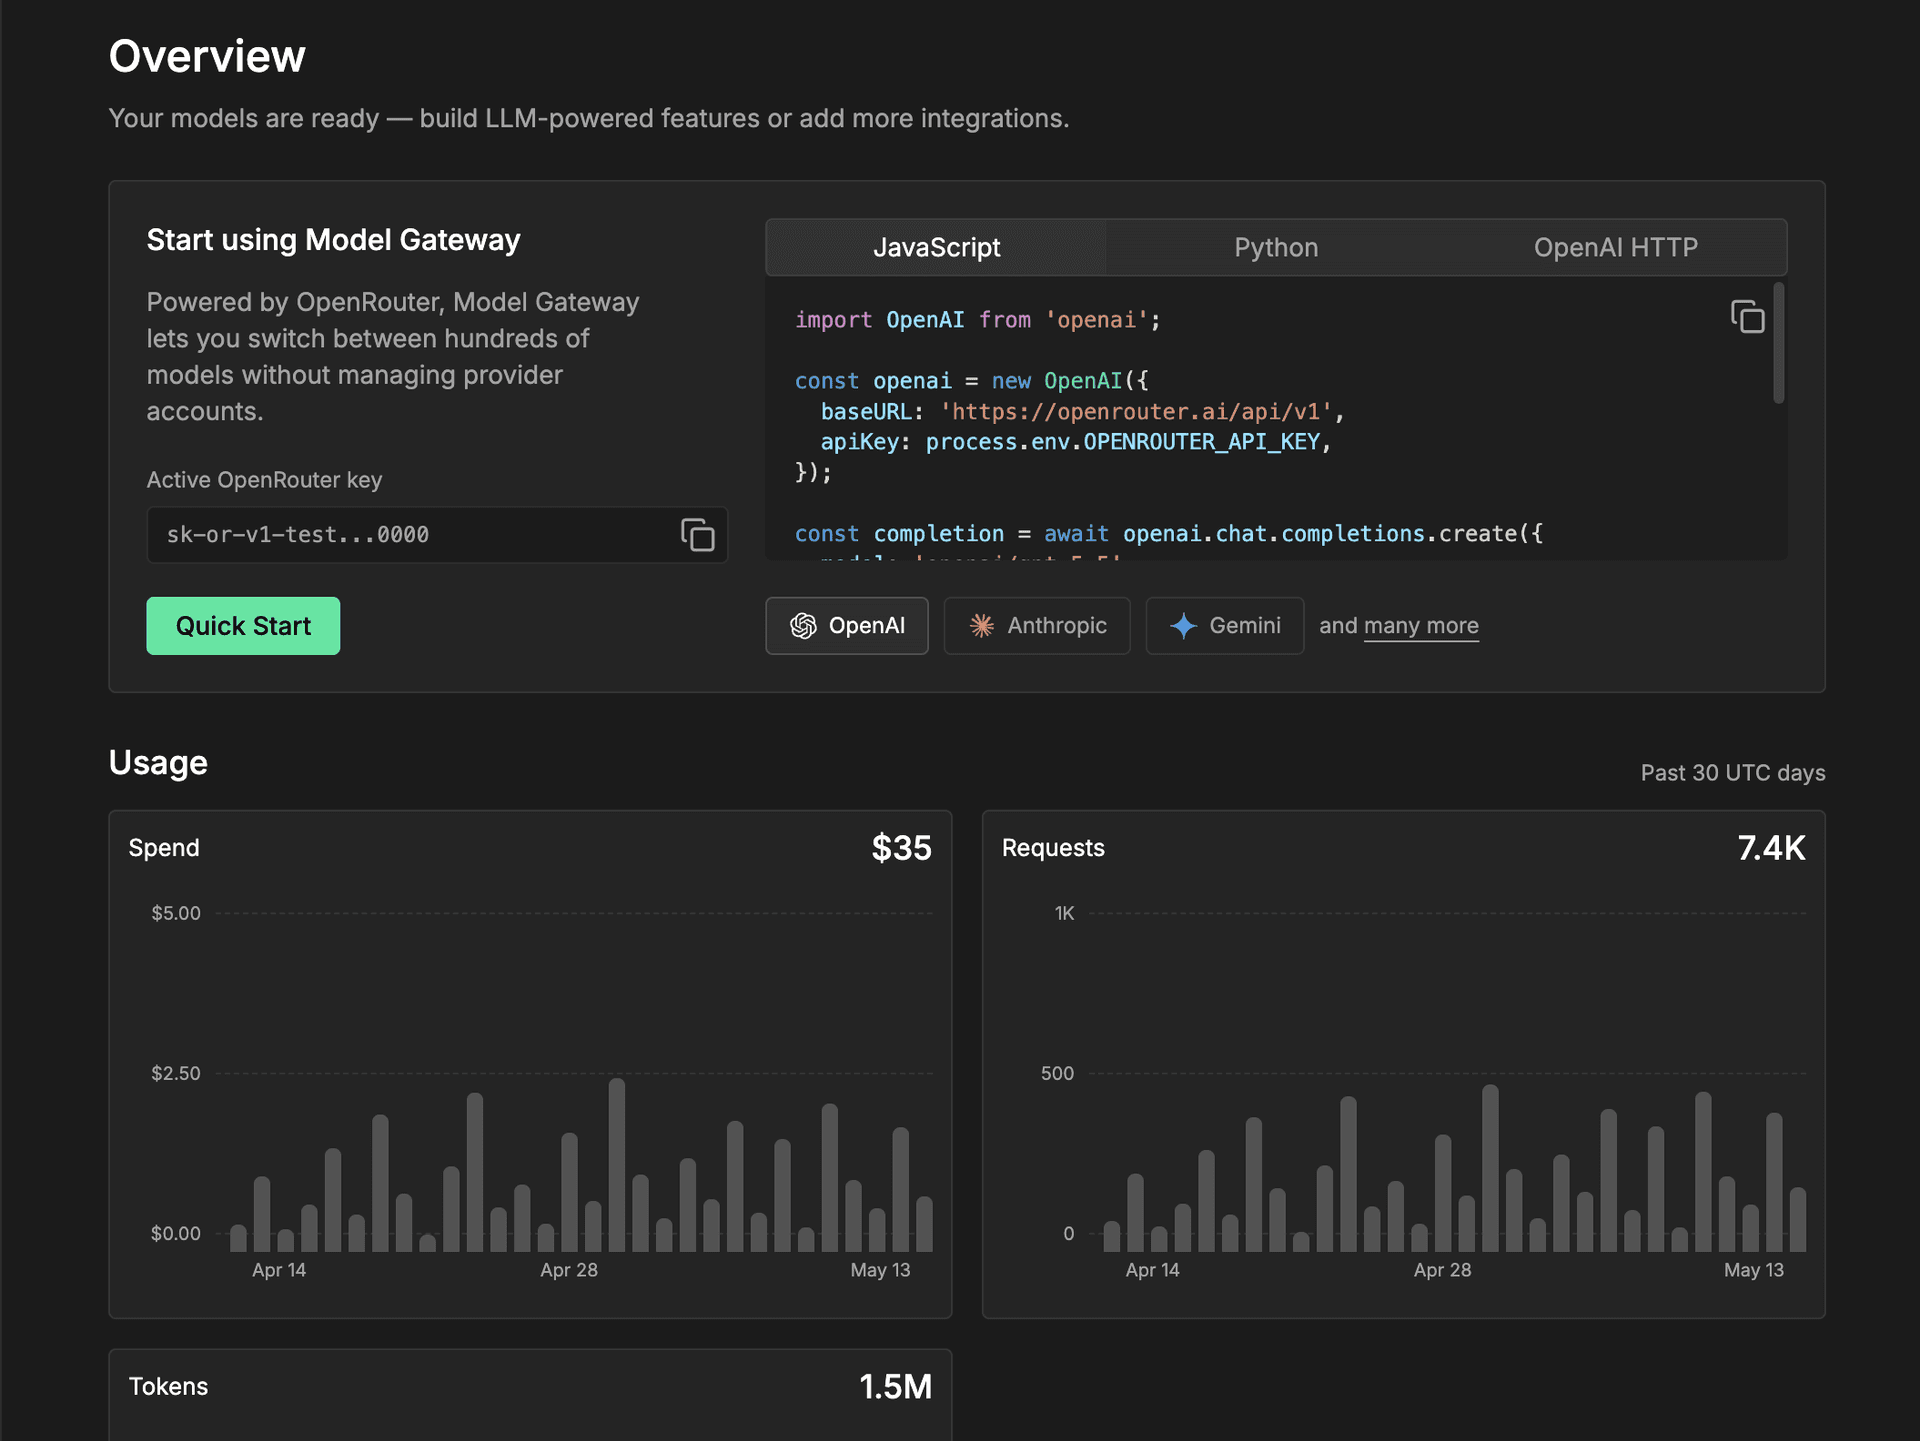Click the $35 spend total
The height and width of the screenshot is (1441, 1920).
[x=901, y=848]
